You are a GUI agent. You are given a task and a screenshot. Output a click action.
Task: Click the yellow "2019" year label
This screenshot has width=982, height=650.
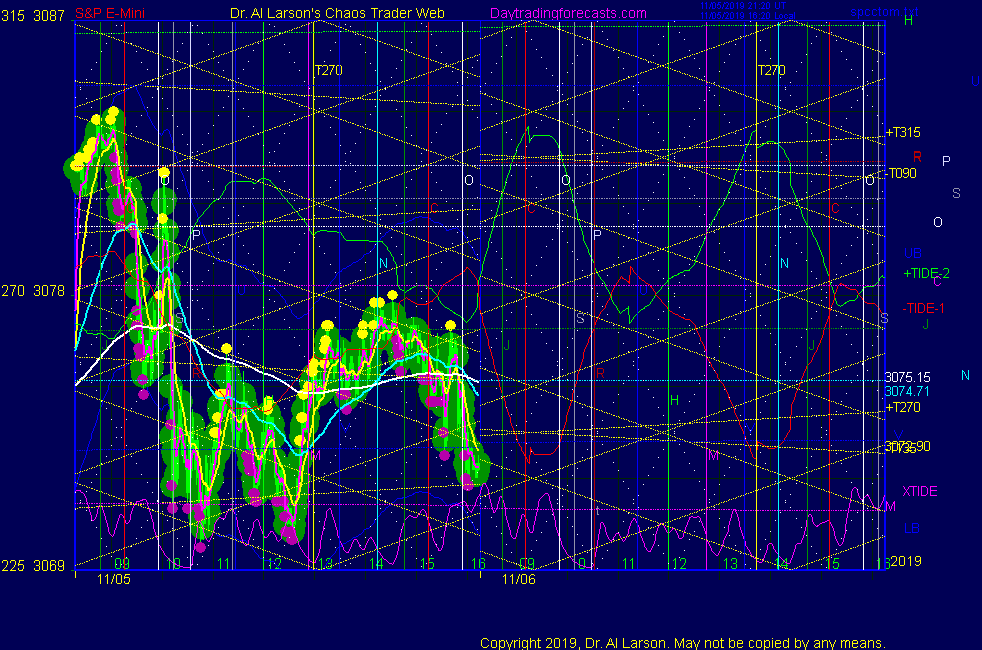click(x=906, y=561)
